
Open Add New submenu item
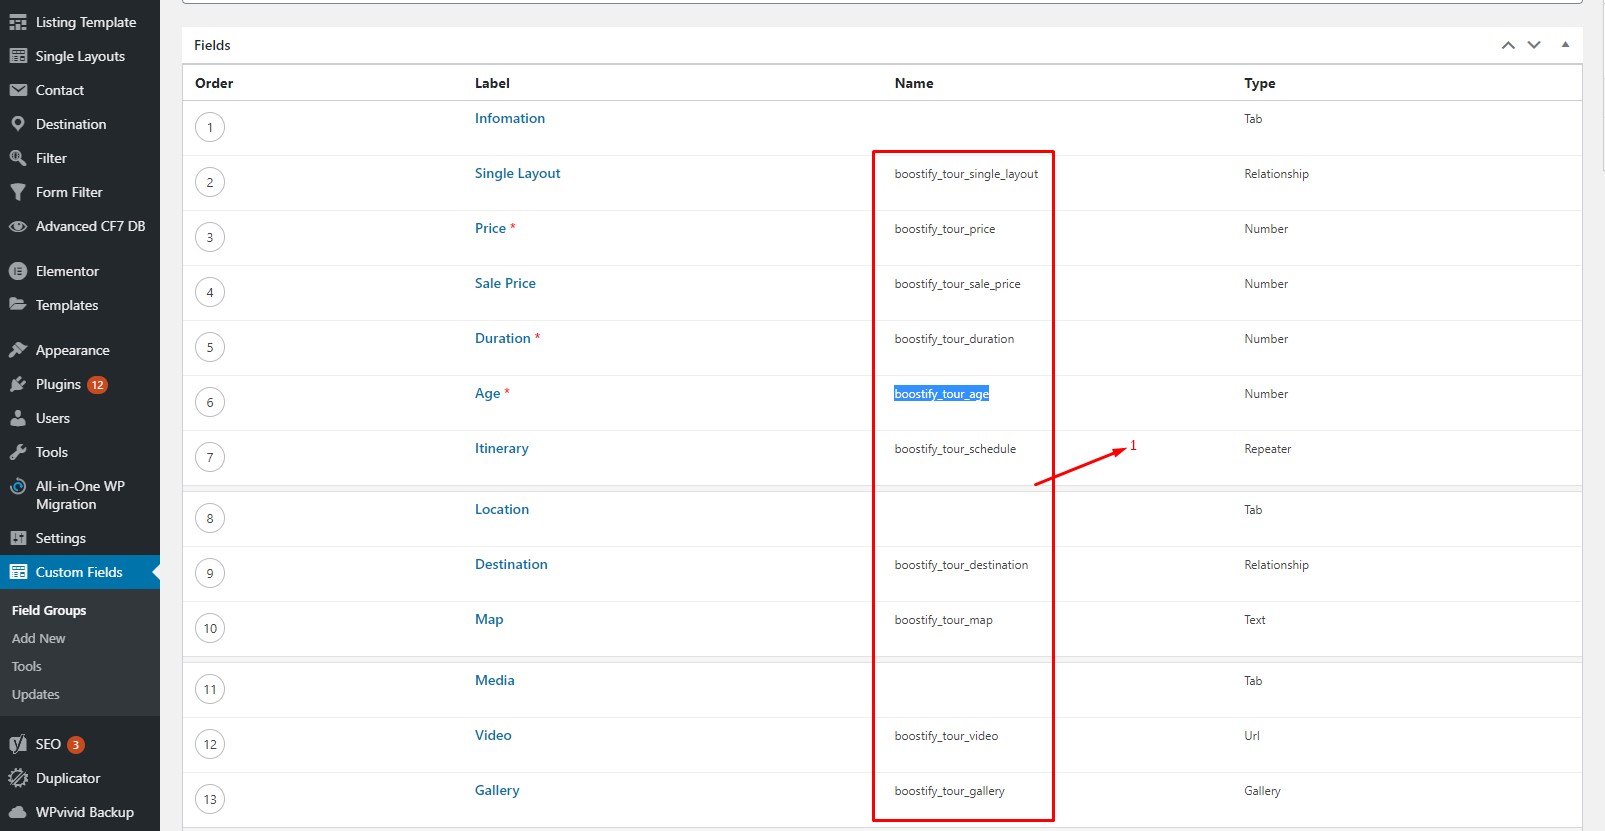pyautogui.click(x=39, y=638)
